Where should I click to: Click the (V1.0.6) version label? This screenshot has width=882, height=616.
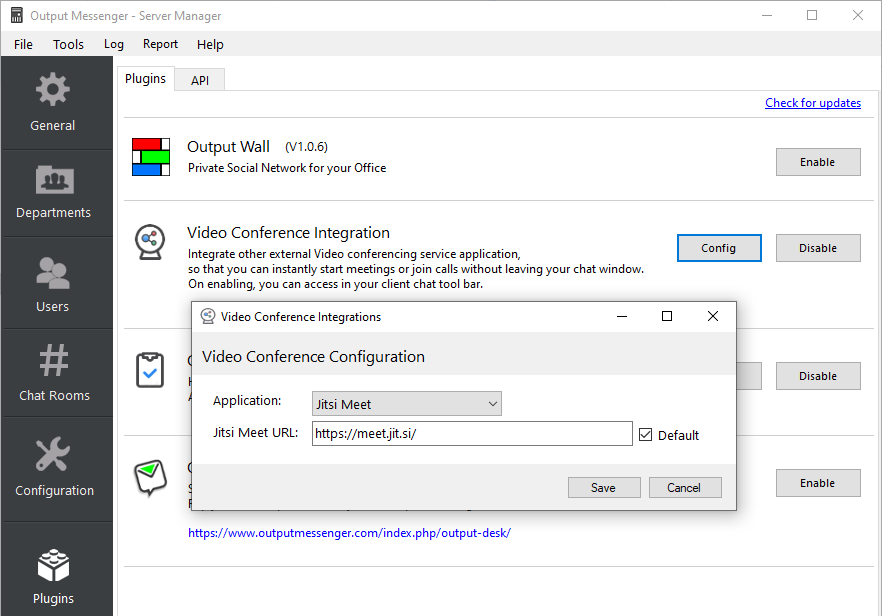pos(307,147)
